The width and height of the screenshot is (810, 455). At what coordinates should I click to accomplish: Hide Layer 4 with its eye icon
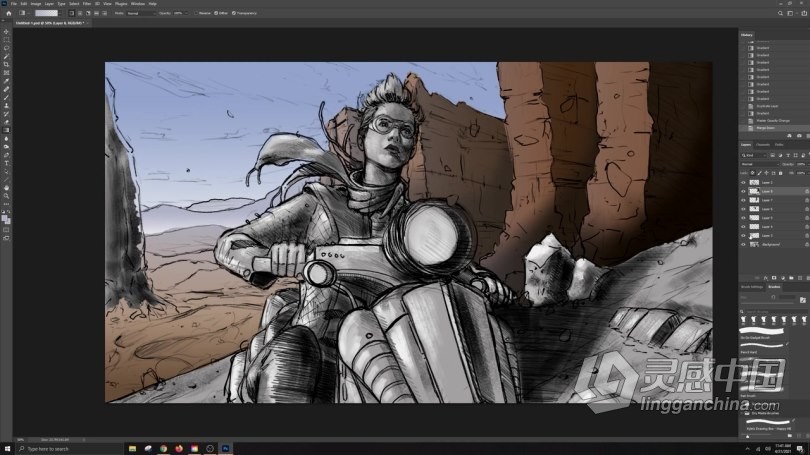[743, 227]
